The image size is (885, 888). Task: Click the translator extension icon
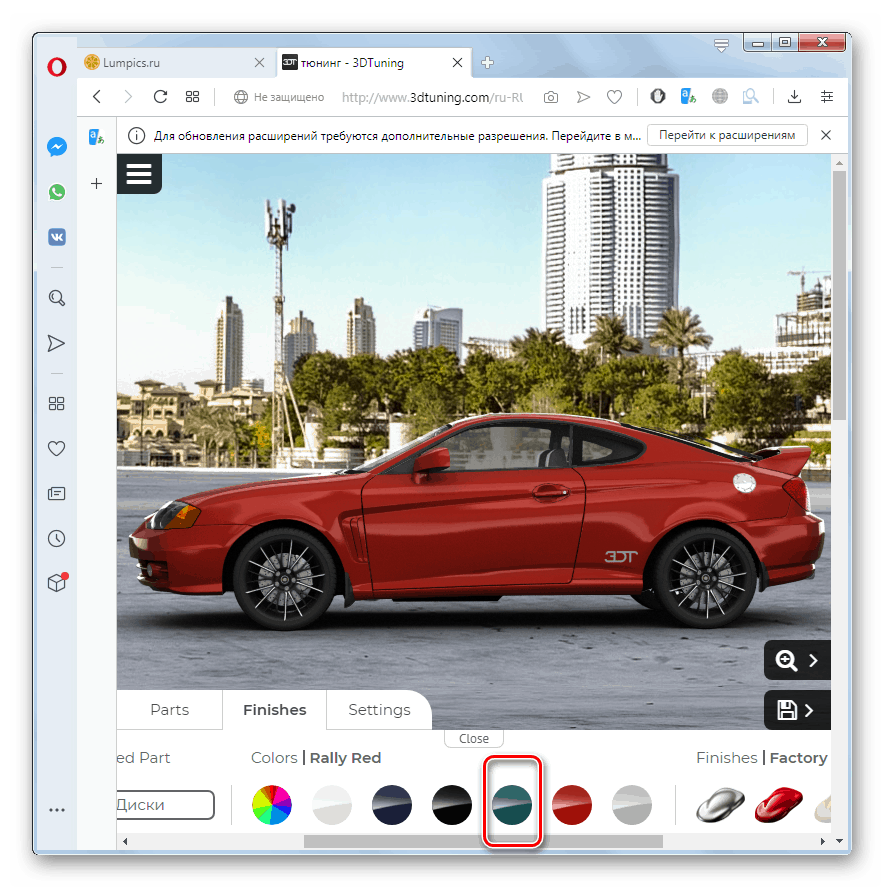tap(687, 96)
